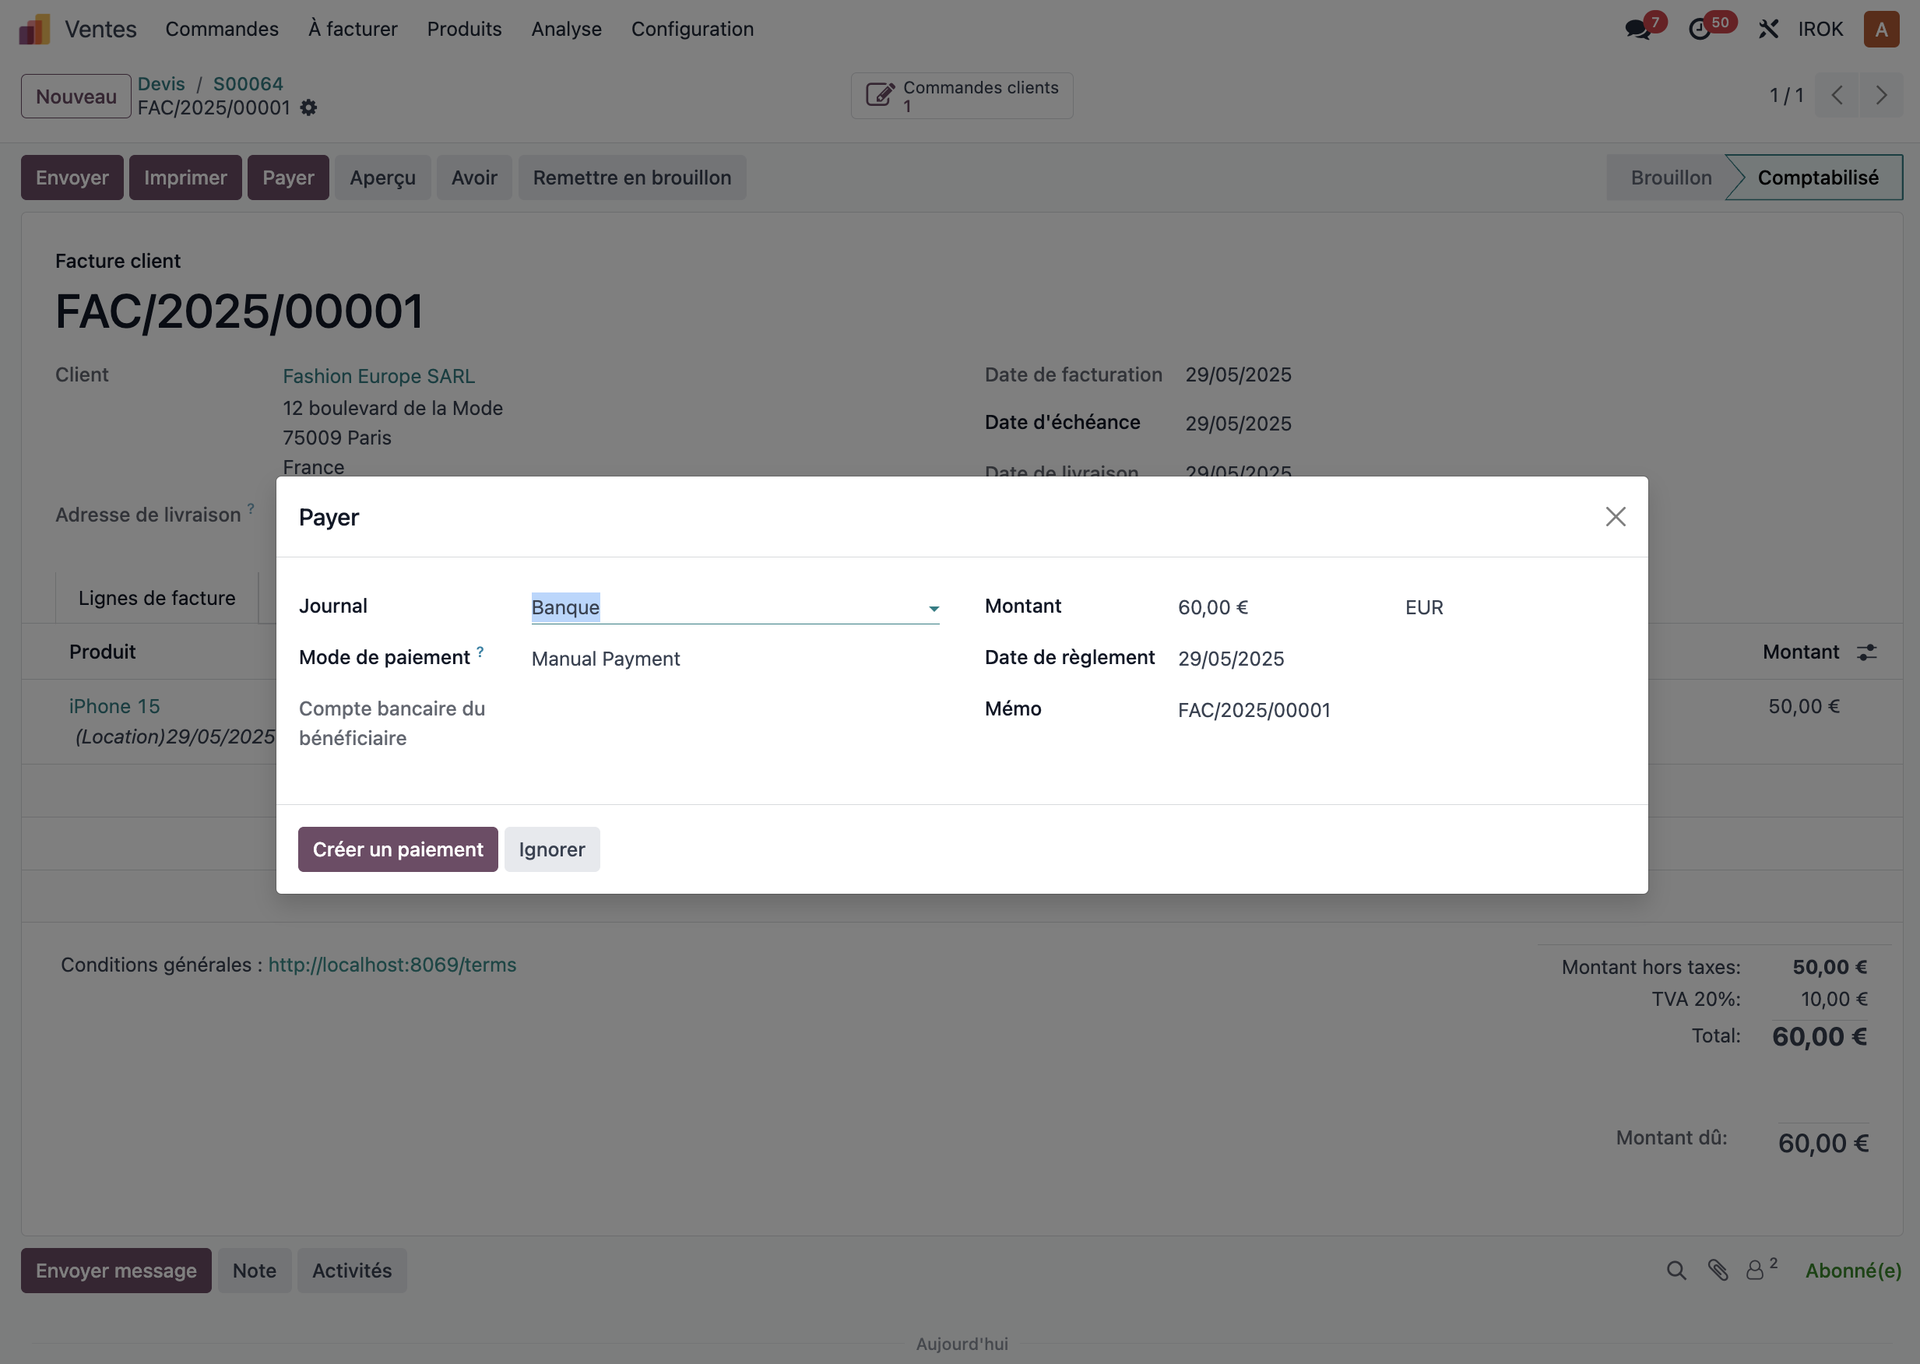Open the followers icon showing 2
This screenshot has height=1364, width=1920.
point(1760,1269)
